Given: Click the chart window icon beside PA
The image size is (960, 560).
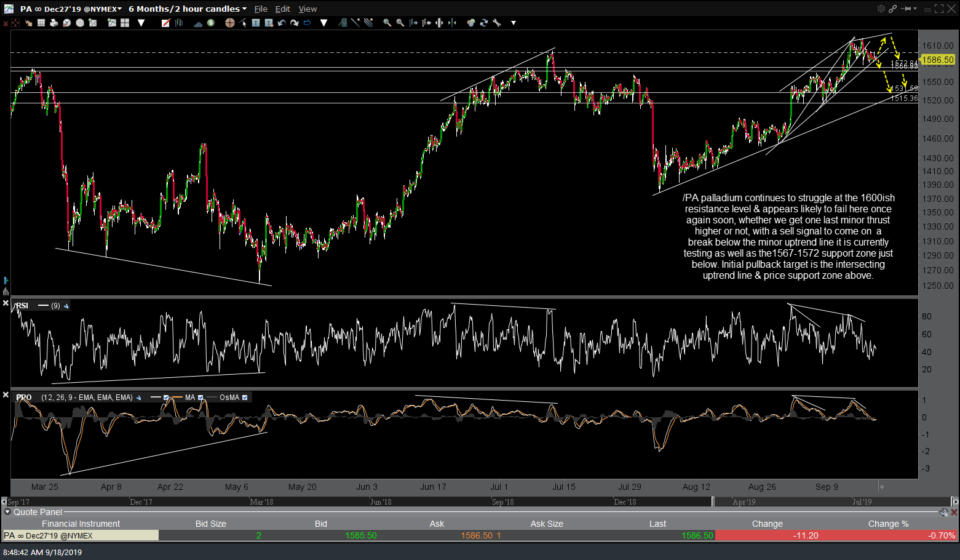Looking at the screenshot, I should click(8, 8).
